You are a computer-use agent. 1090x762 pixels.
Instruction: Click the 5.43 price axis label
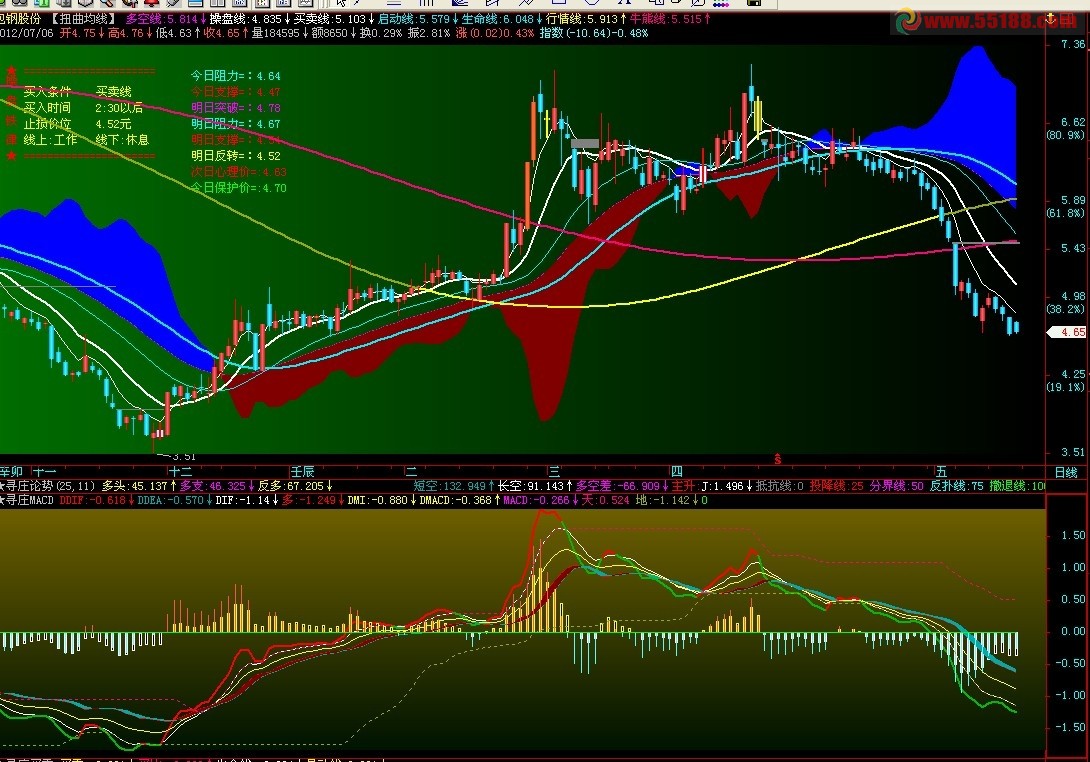pyautogui.click(x=1073, y=248)
